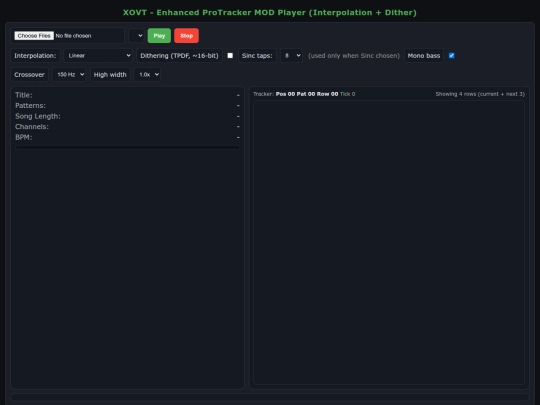
Task: Click the song progress bar below BPM
Action: 127,147
